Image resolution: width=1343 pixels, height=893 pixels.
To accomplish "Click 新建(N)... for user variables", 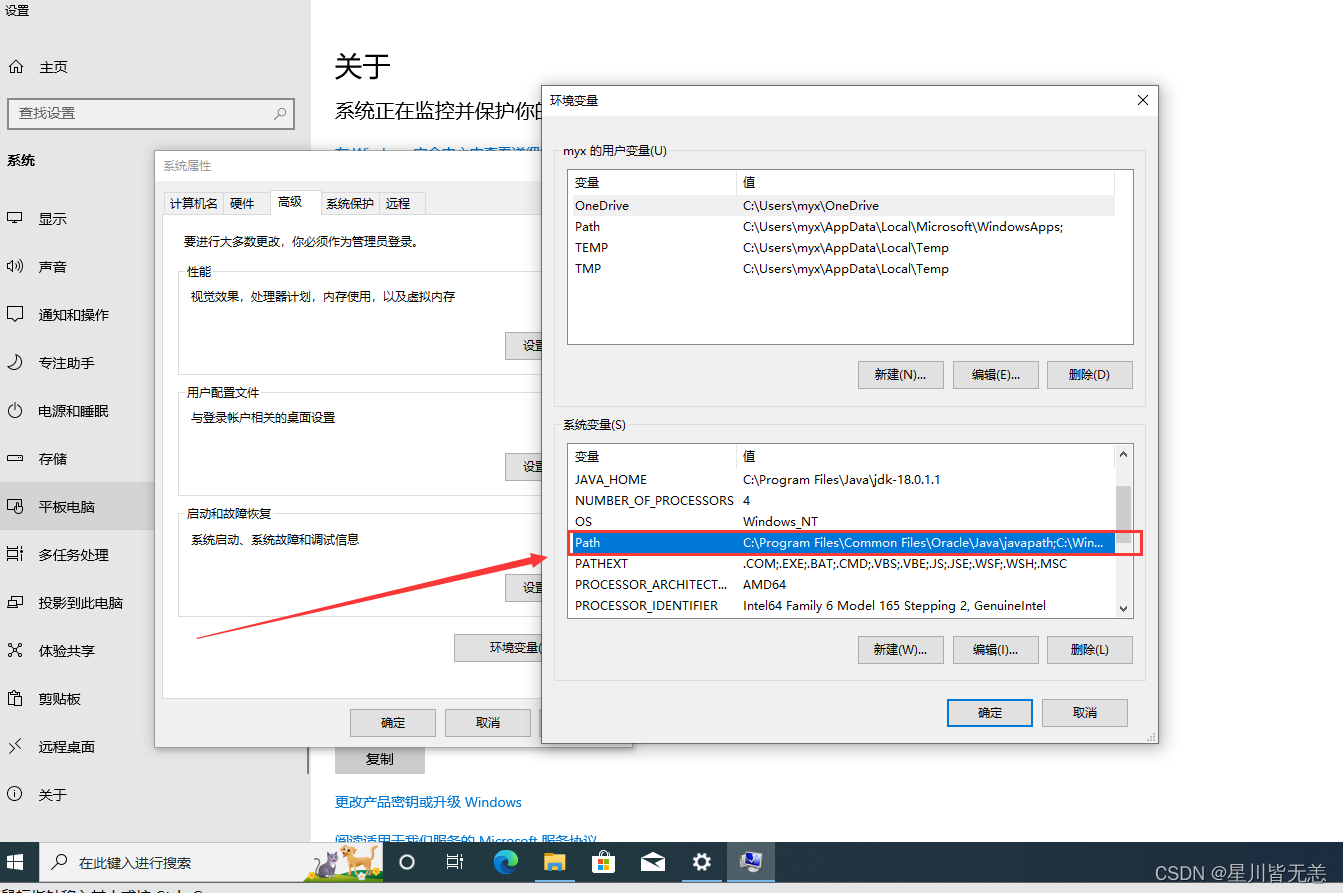I will click(900, 375).
